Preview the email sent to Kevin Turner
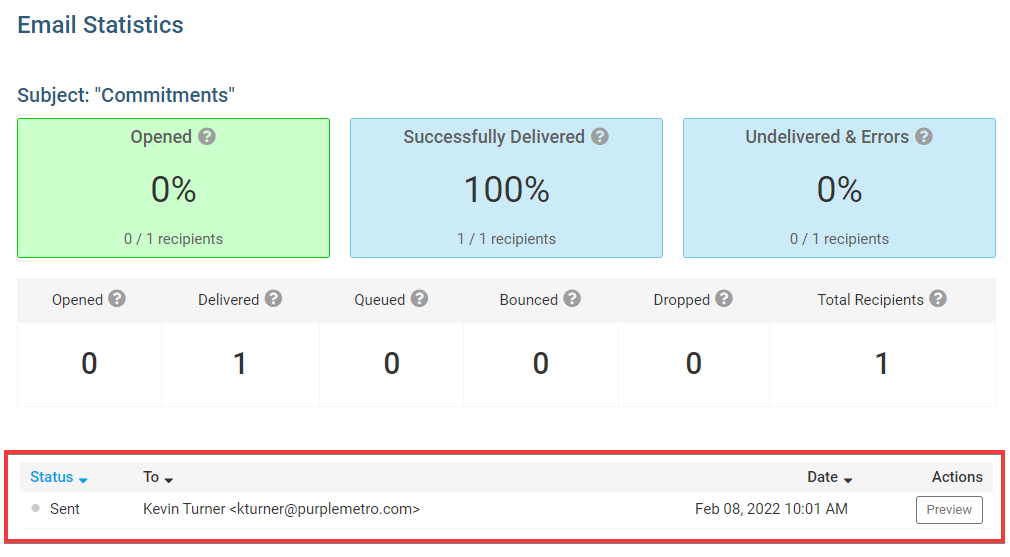The height and width of the screenshot is (557, 1010). [949, 509]
